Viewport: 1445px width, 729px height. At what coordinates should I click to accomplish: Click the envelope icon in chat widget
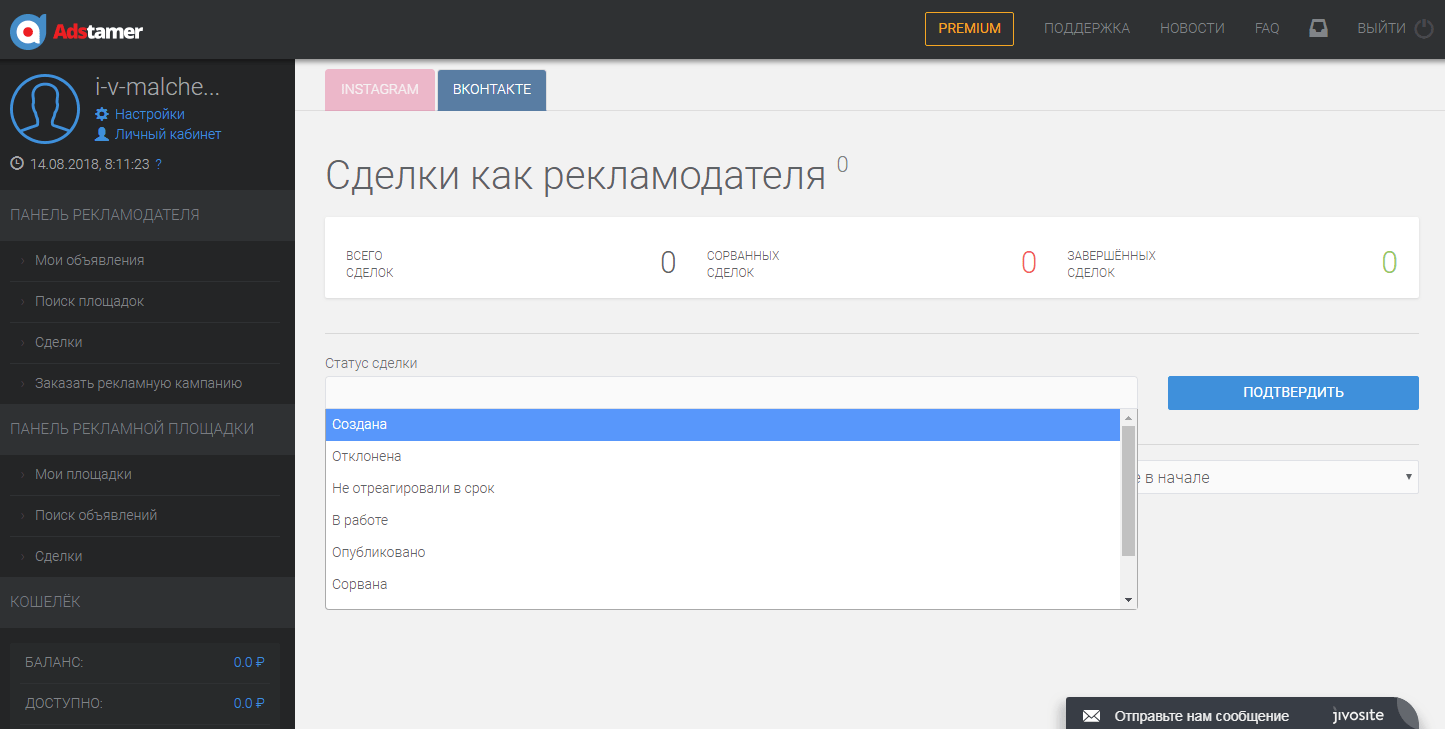coord(1092,716)
